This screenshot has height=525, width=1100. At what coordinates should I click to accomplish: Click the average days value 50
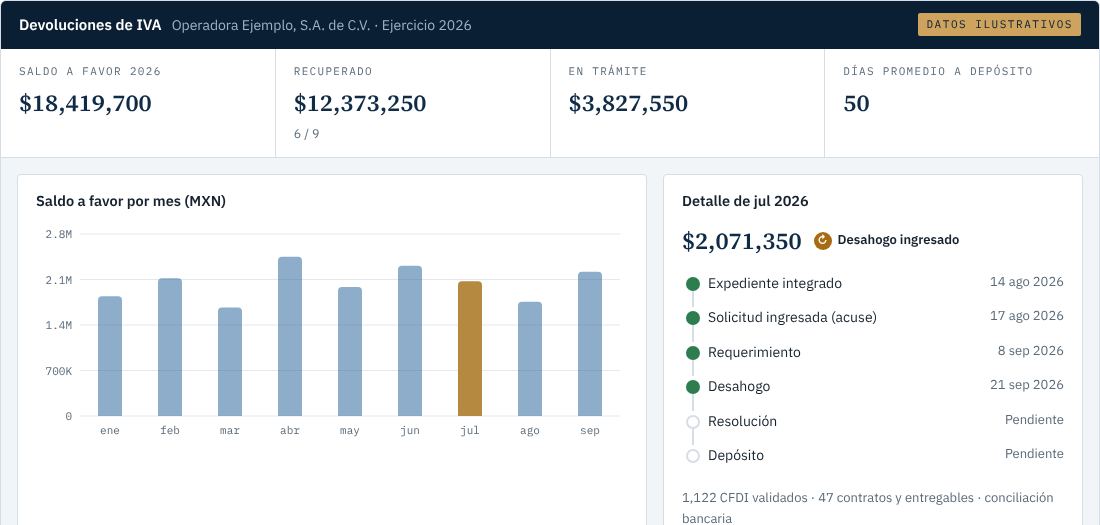[x=856, y=104]
